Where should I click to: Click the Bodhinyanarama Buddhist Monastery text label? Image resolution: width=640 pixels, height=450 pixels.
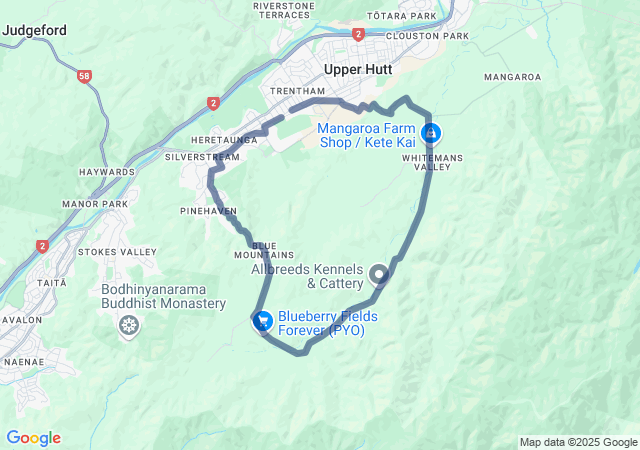pos(164,296)
